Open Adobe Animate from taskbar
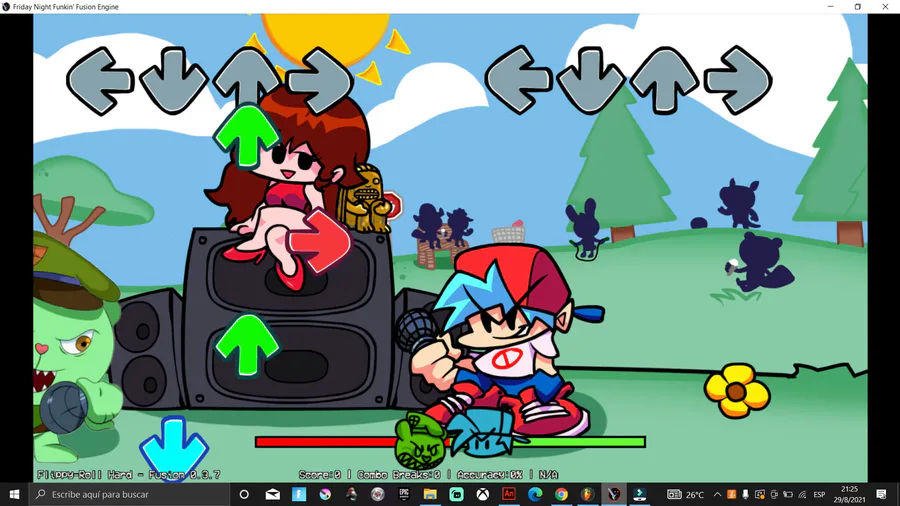Screen dimensions: 900x506 (509, 494)
